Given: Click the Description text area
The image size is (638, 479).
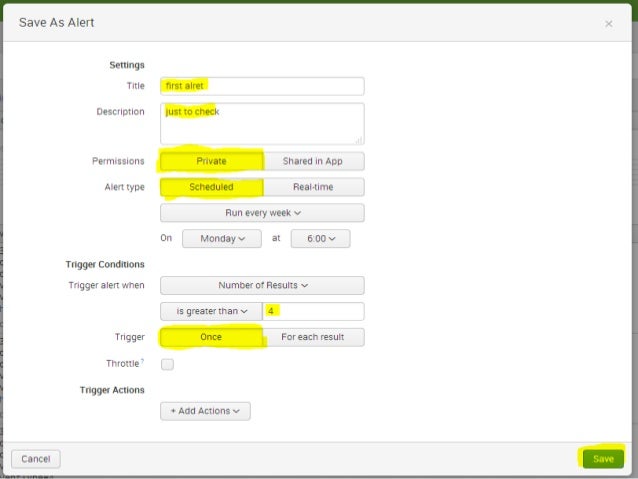Looking at the screenshot, I should (x=262, y=124).
